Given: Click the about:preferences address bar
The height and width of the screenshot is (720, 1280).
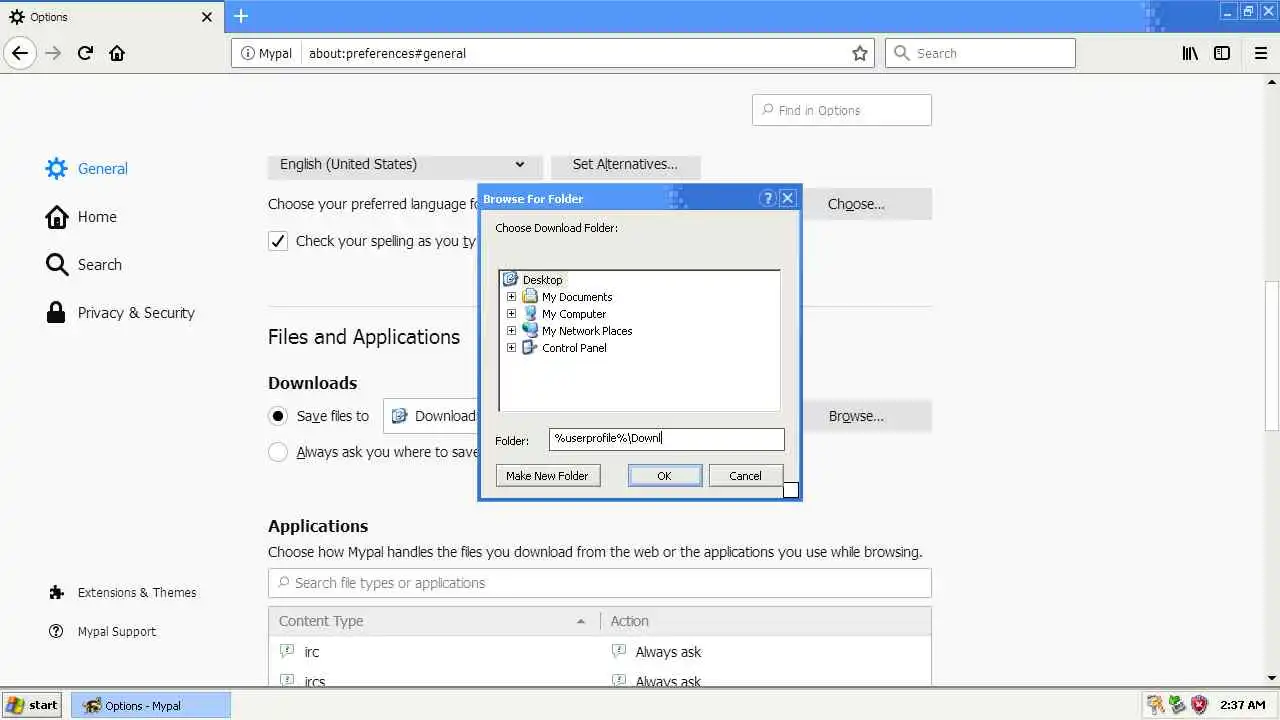Looking at the screenshot, I should pyautogui.click(x=575, y=53).
